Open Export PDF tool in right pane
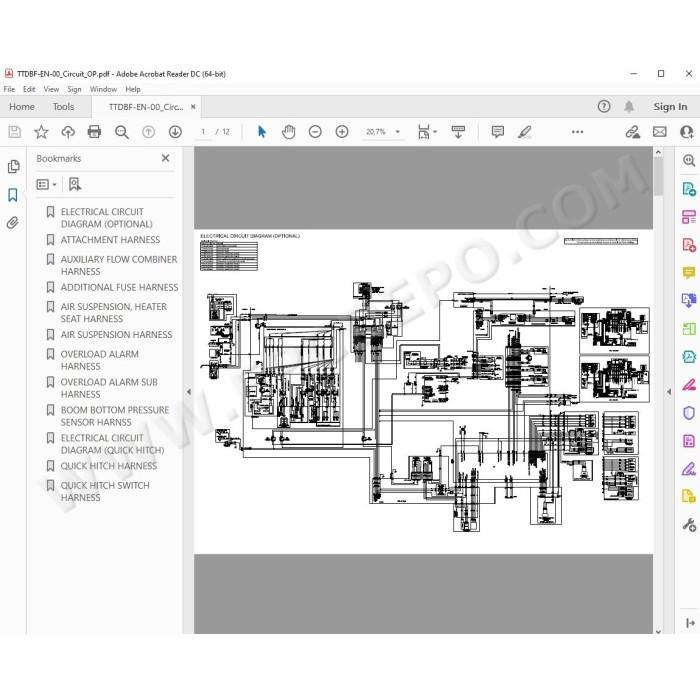 tap(688, 189)
